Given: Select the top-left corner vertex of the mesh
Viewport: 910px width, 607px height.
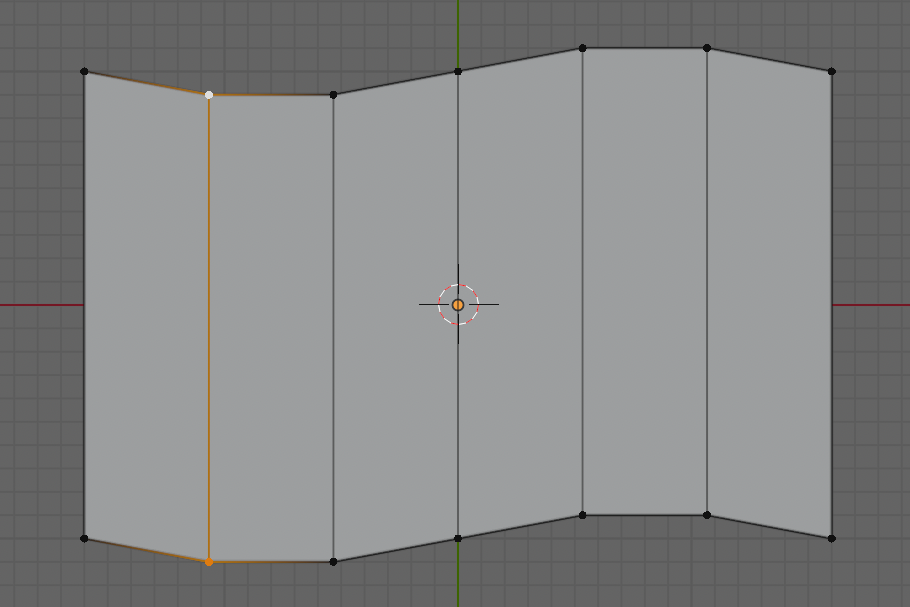Looking at the screenshot, I should pyautogui.click(x=84, y=71).
